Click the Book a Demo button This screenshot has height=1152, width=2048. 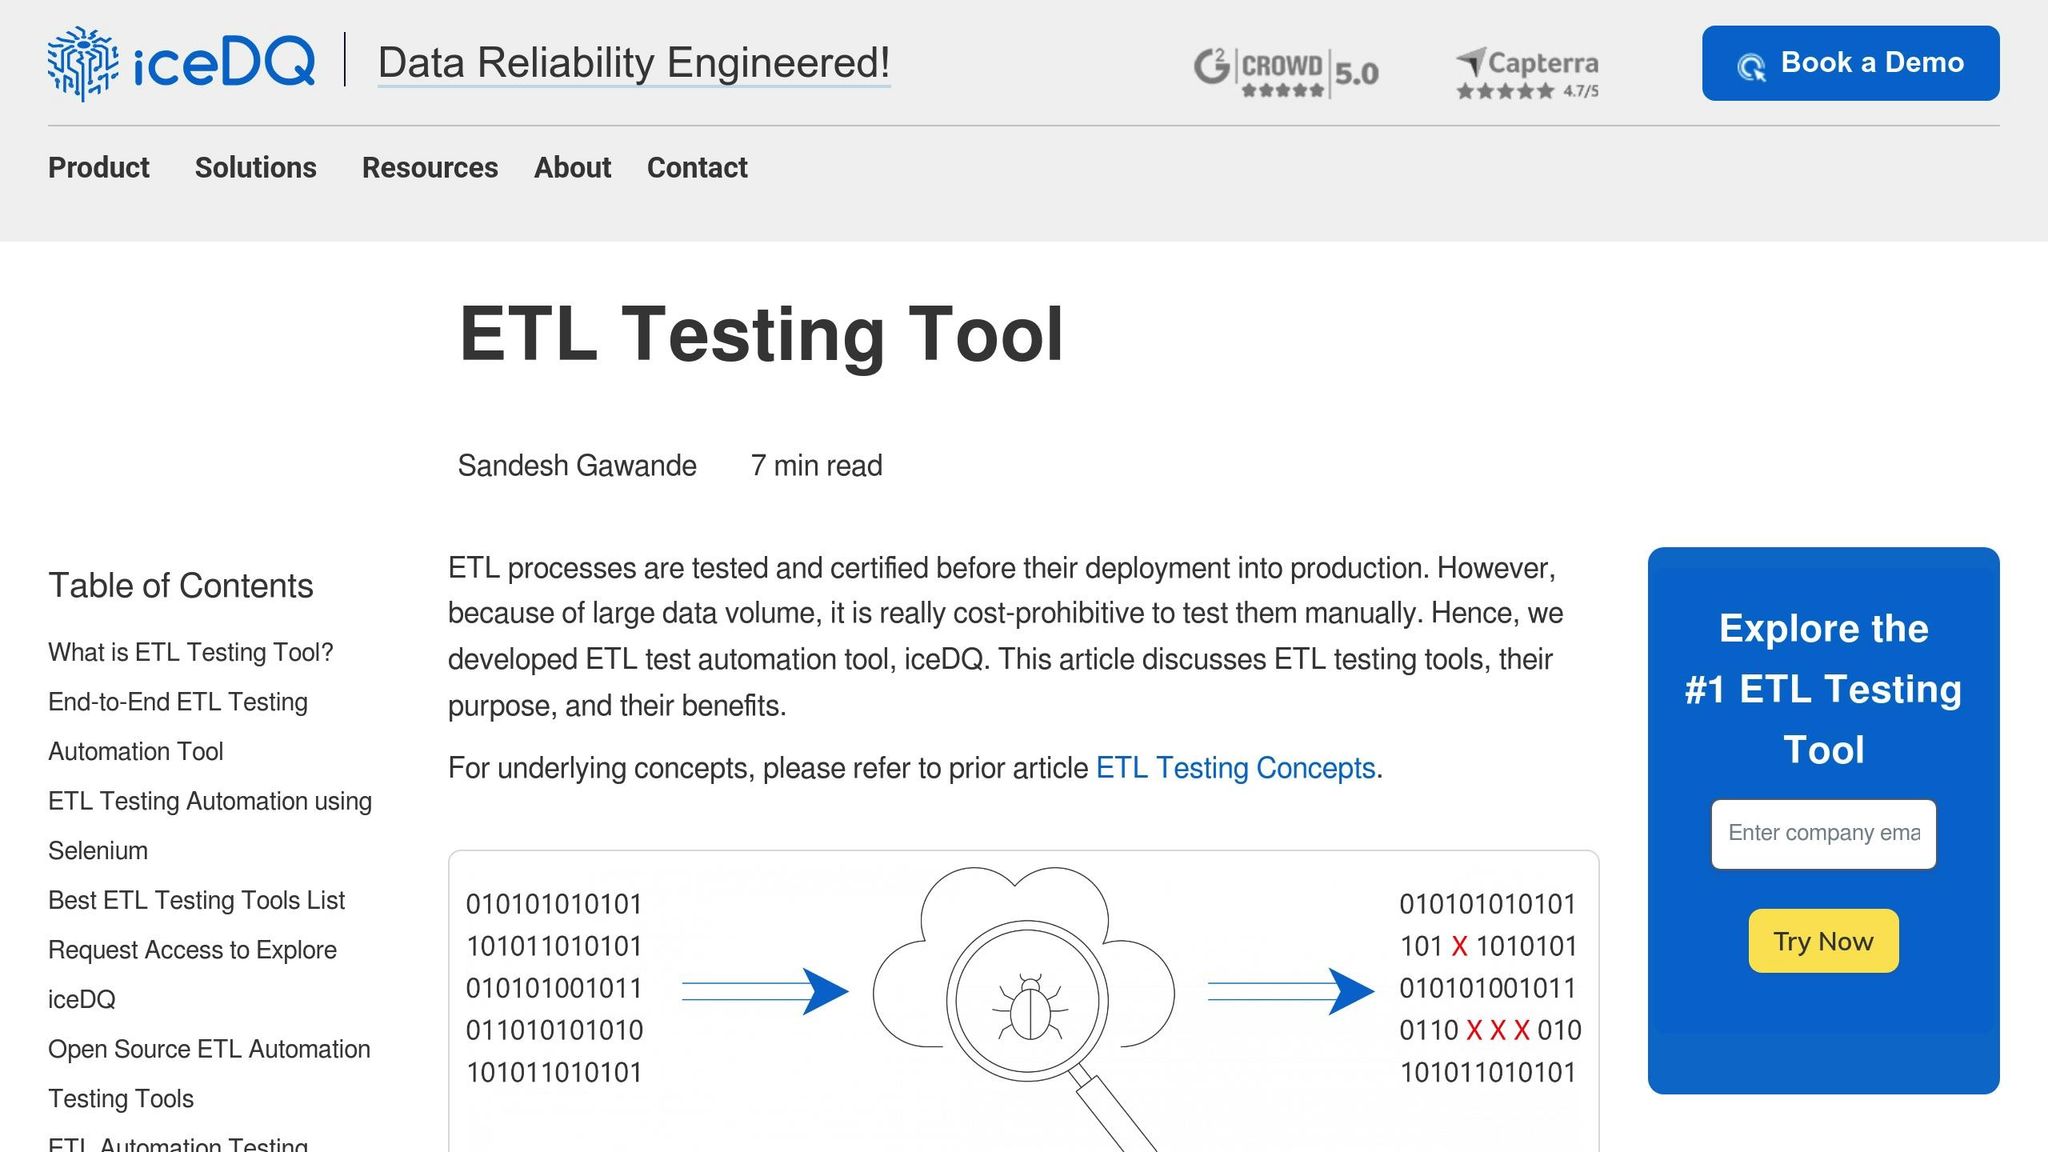click(x=1850, y=63)
